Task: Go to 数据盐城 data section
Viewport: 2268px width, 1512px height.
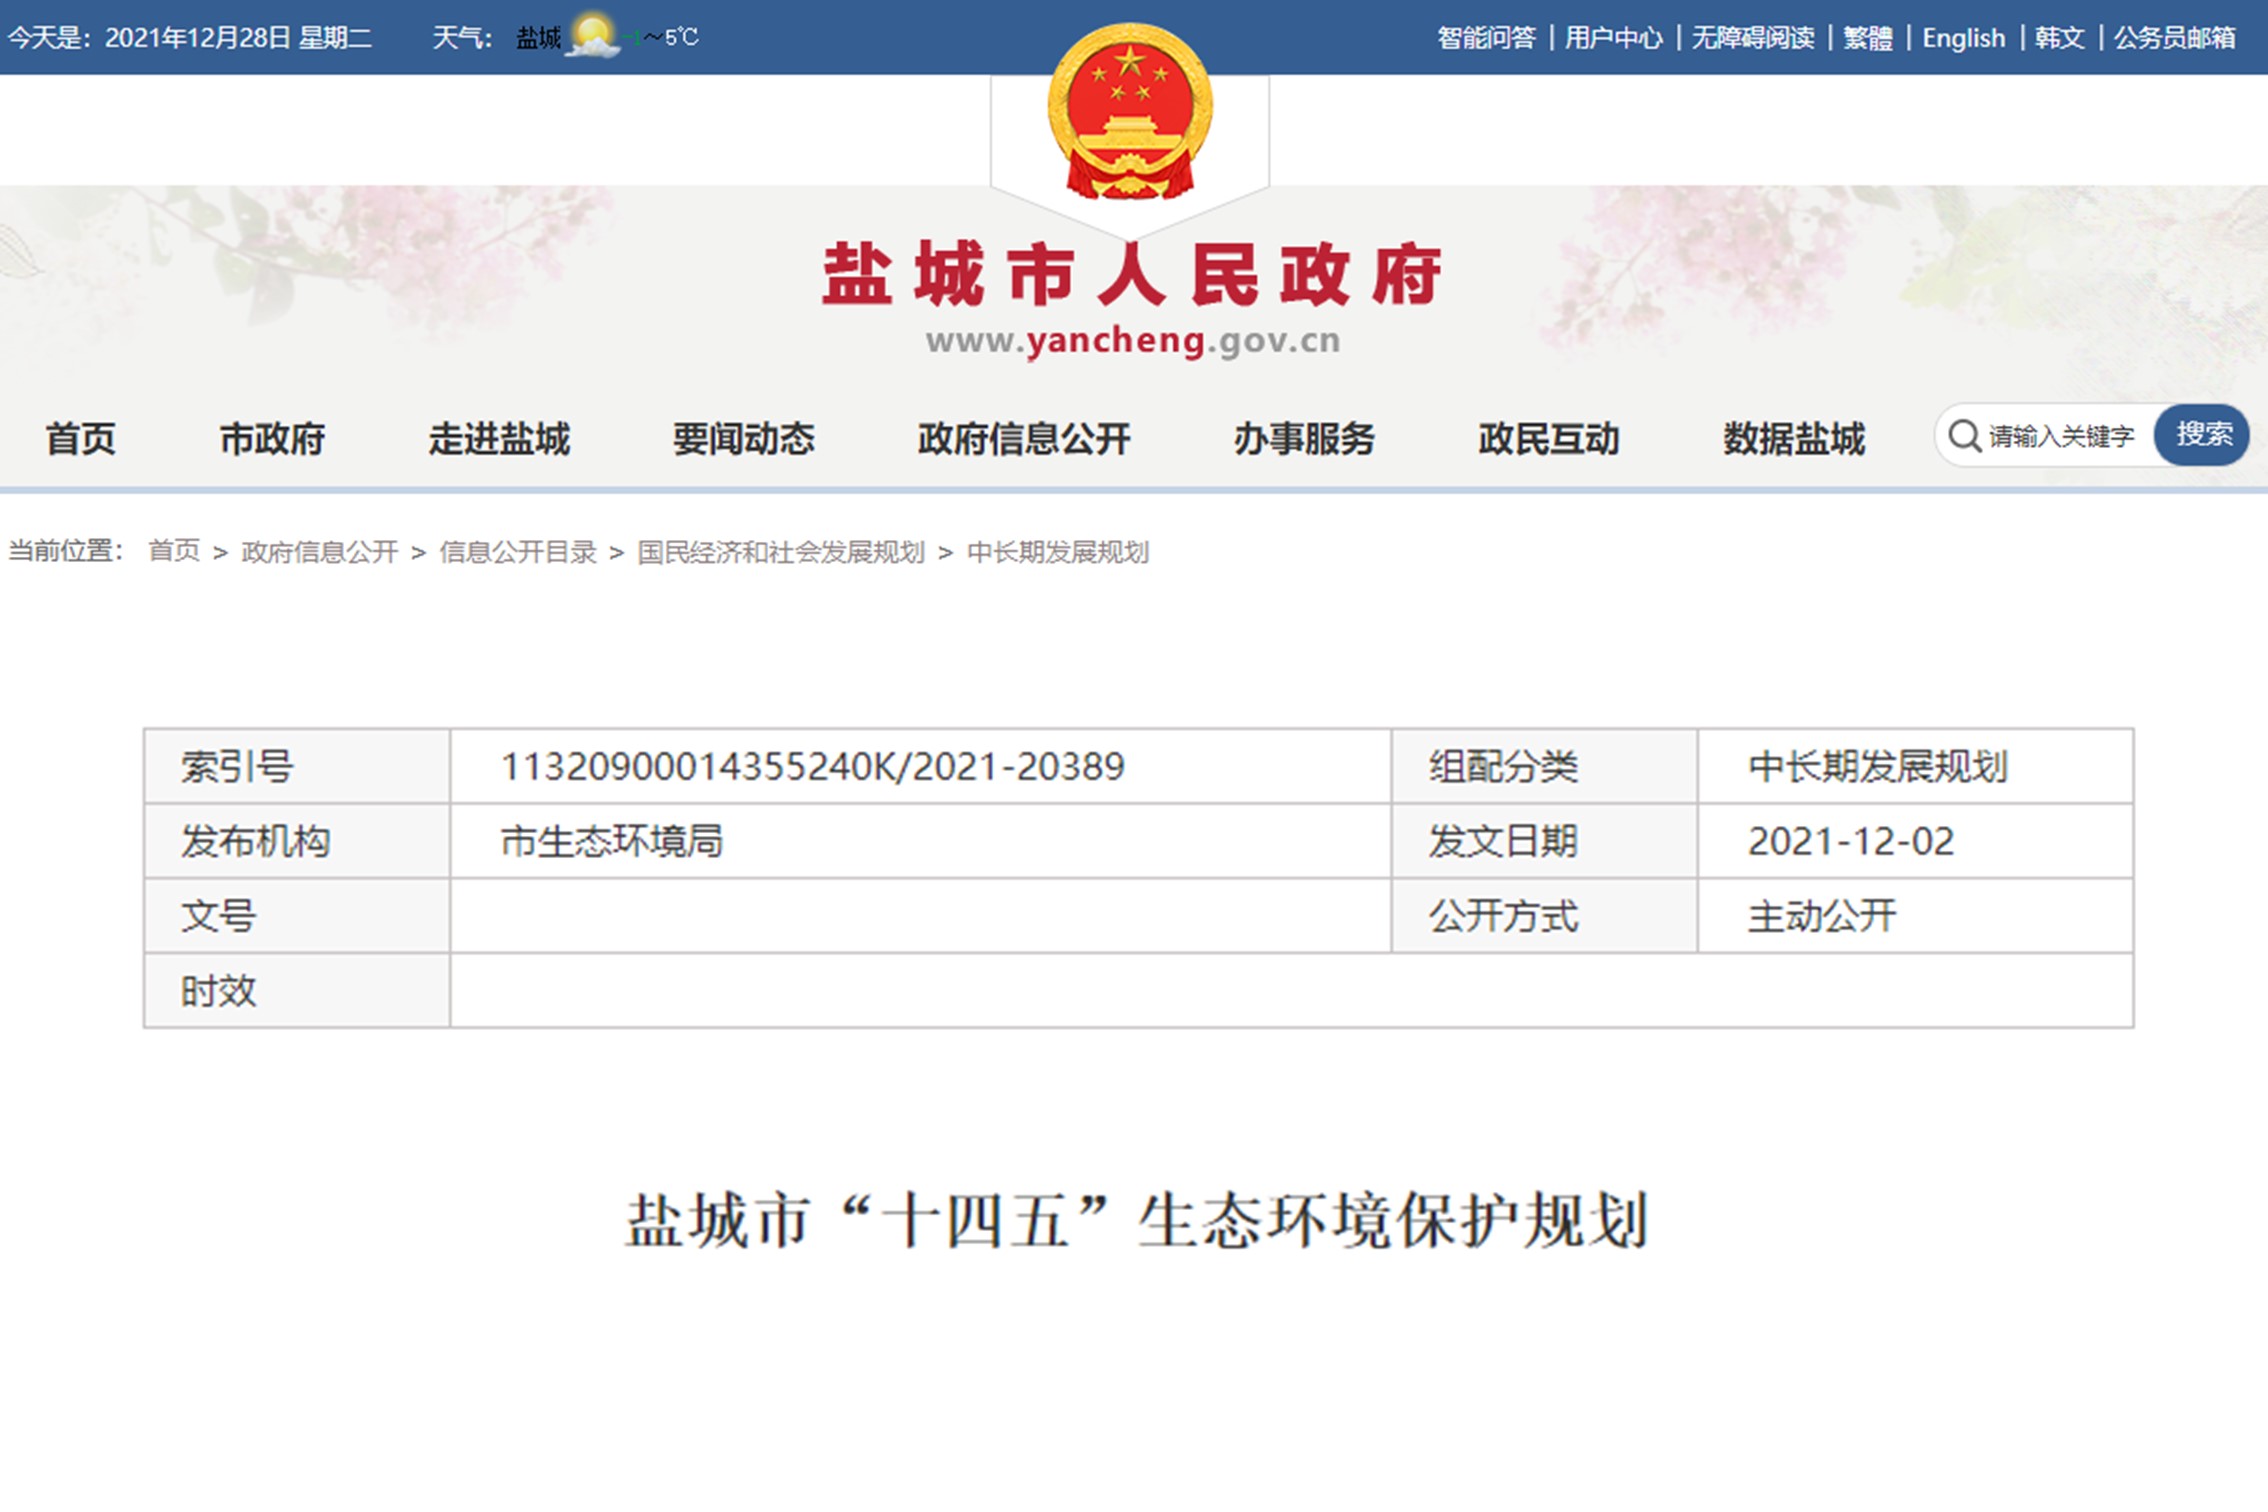Action: [1794, 439]
